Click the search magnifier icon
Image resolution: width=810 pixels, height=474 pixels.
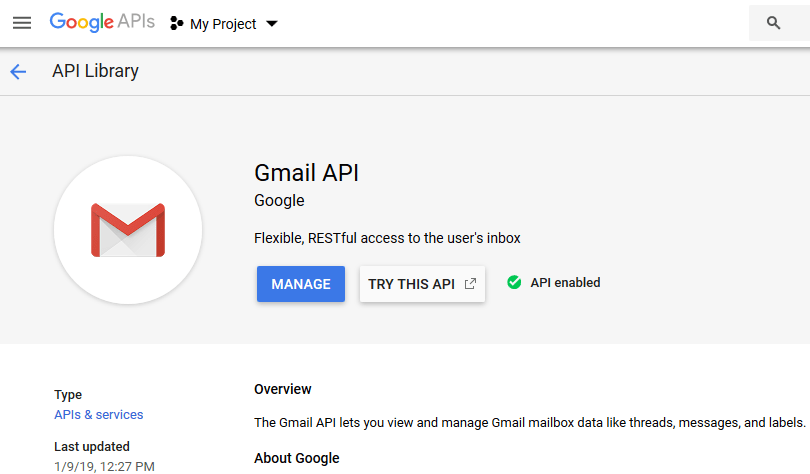(x=773, y=23)
